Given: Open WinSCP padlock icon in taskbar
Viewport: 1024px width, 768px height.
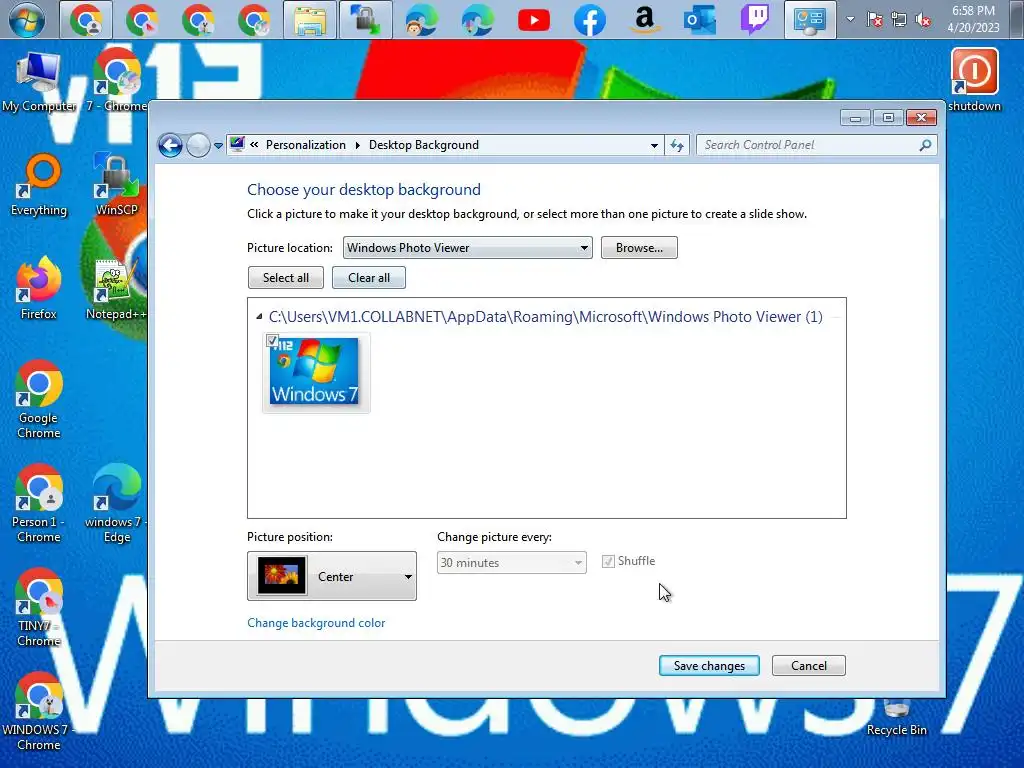Looking at the screenshot, I should tap(365, 20).
